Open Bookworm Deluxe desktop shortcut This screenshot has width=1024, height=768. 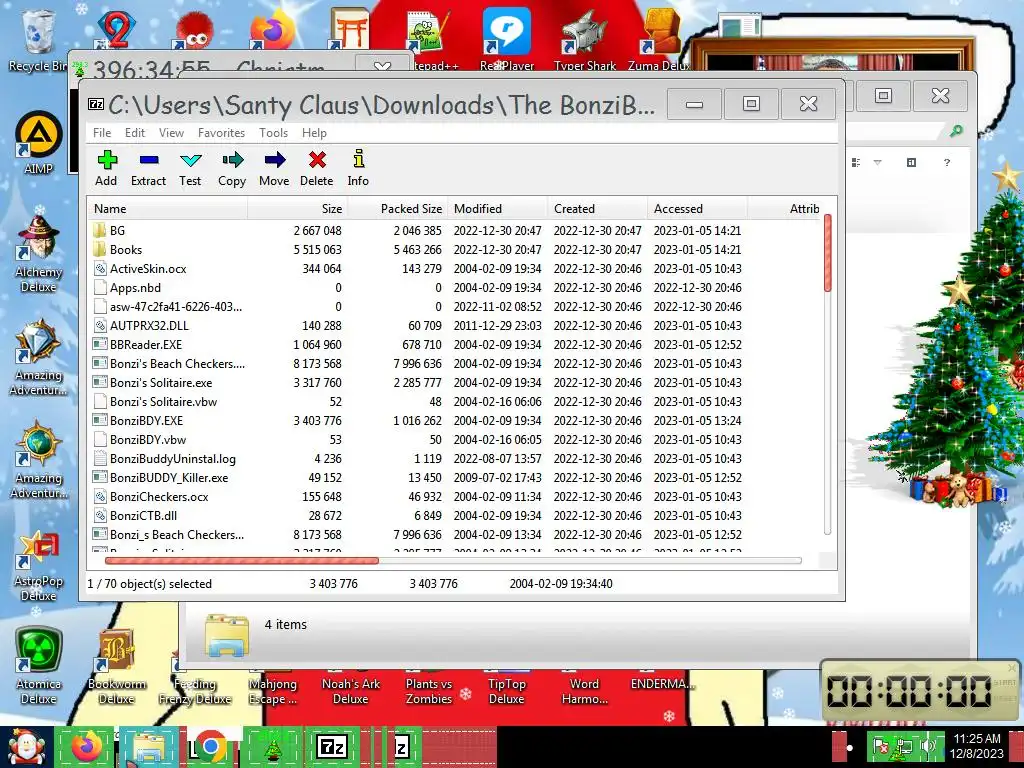(x=116, y=666)
